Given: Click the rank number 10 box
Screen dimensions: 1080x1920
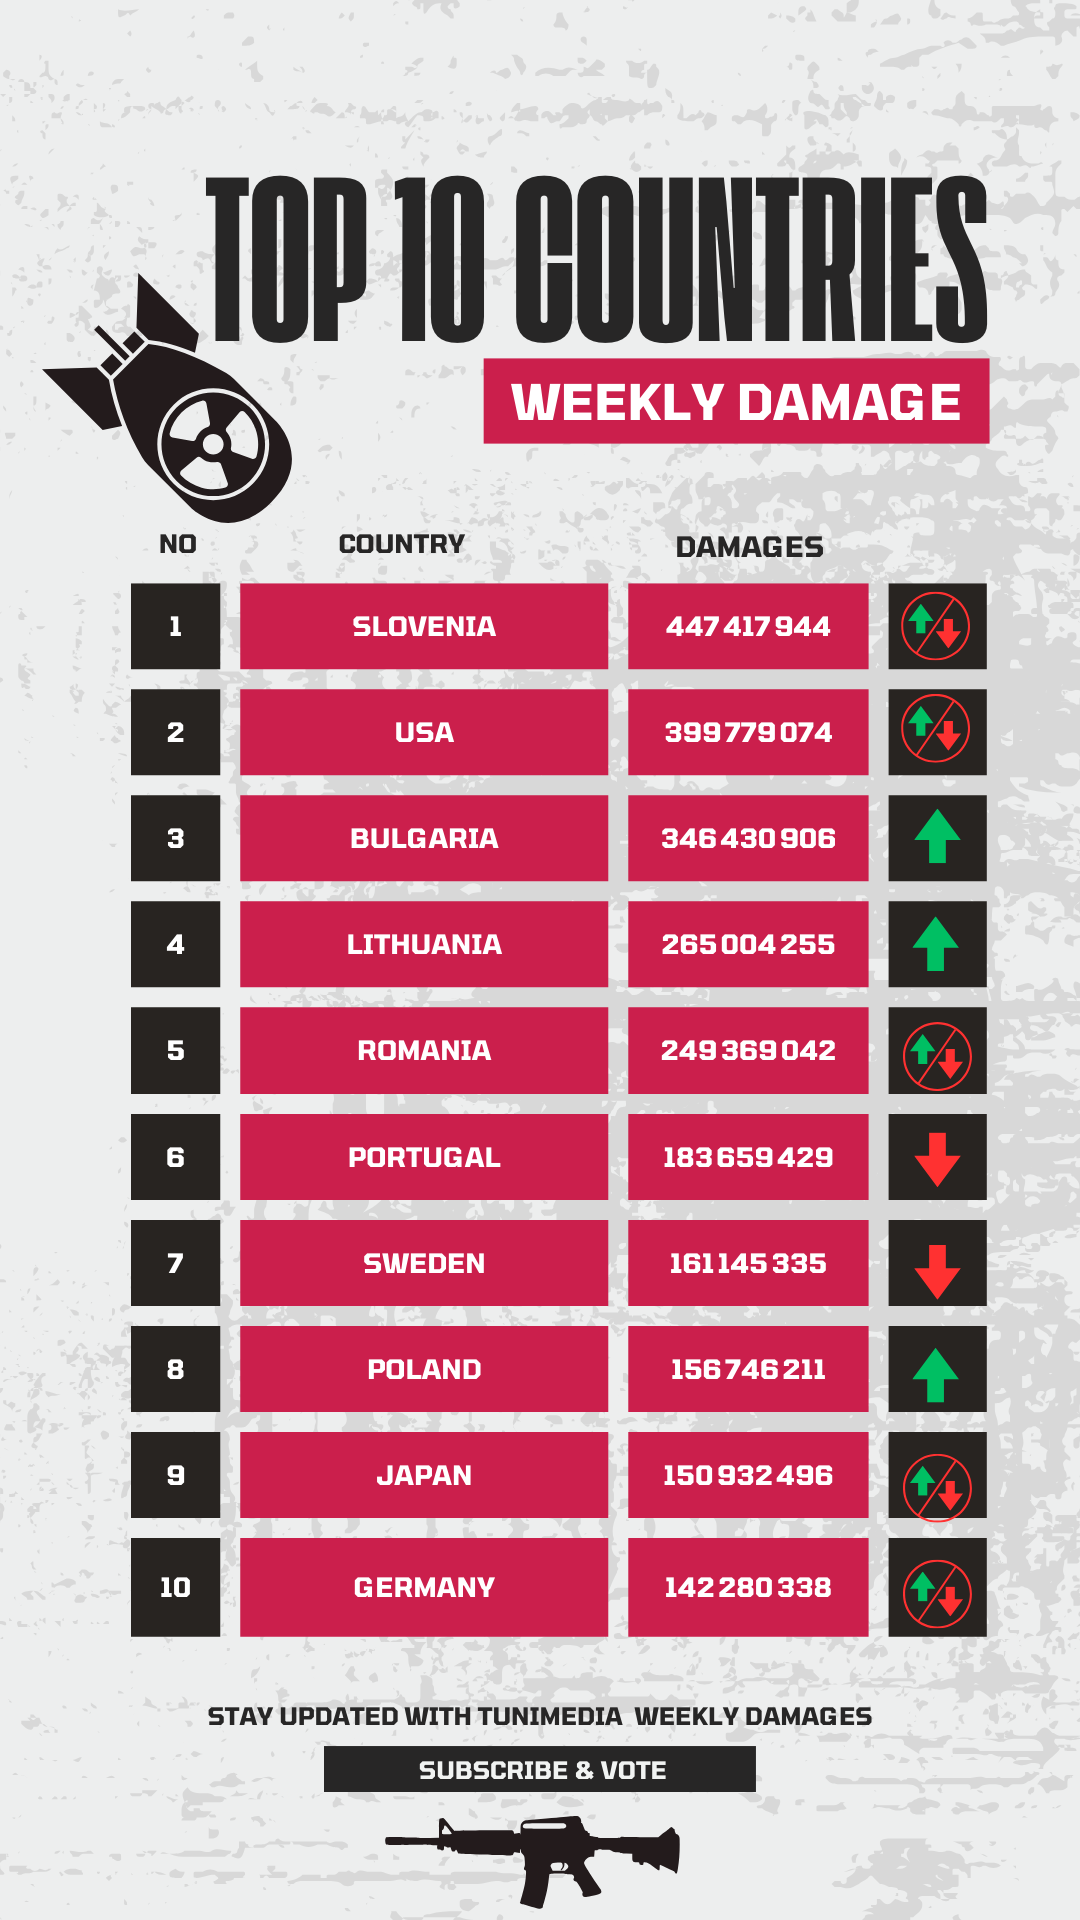Looking at the screenshot, I should pos(175,1587).
